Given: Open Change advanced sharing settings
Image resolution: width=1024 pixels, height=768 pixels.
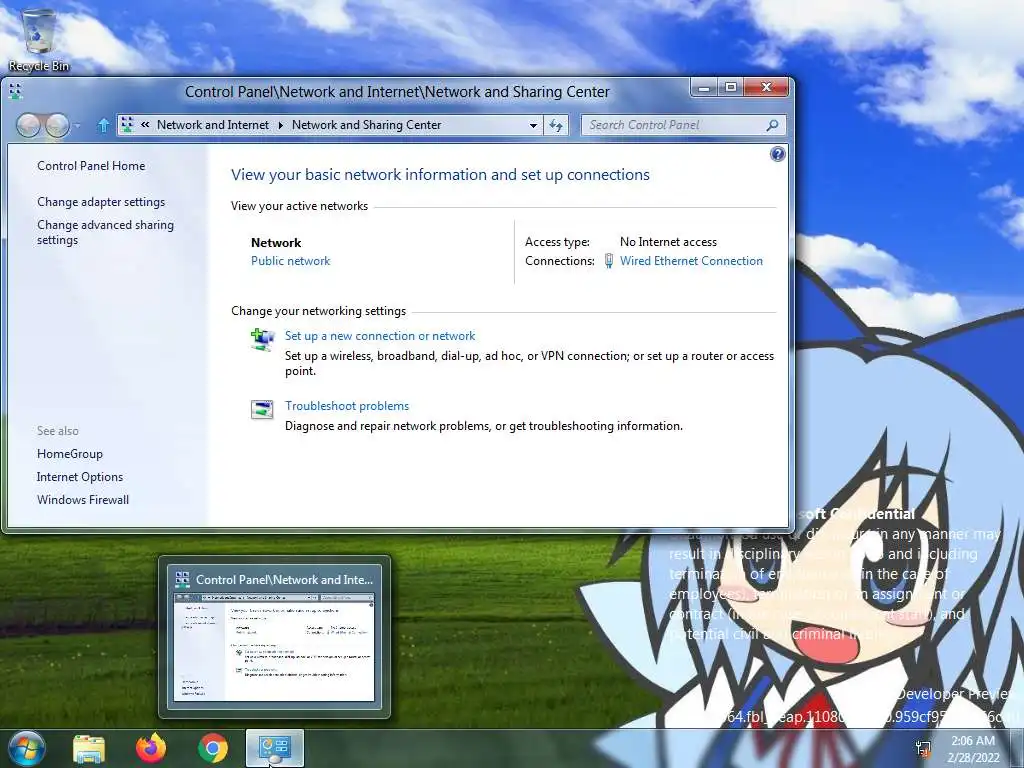Looking at the screenshot, I should 105,232.
